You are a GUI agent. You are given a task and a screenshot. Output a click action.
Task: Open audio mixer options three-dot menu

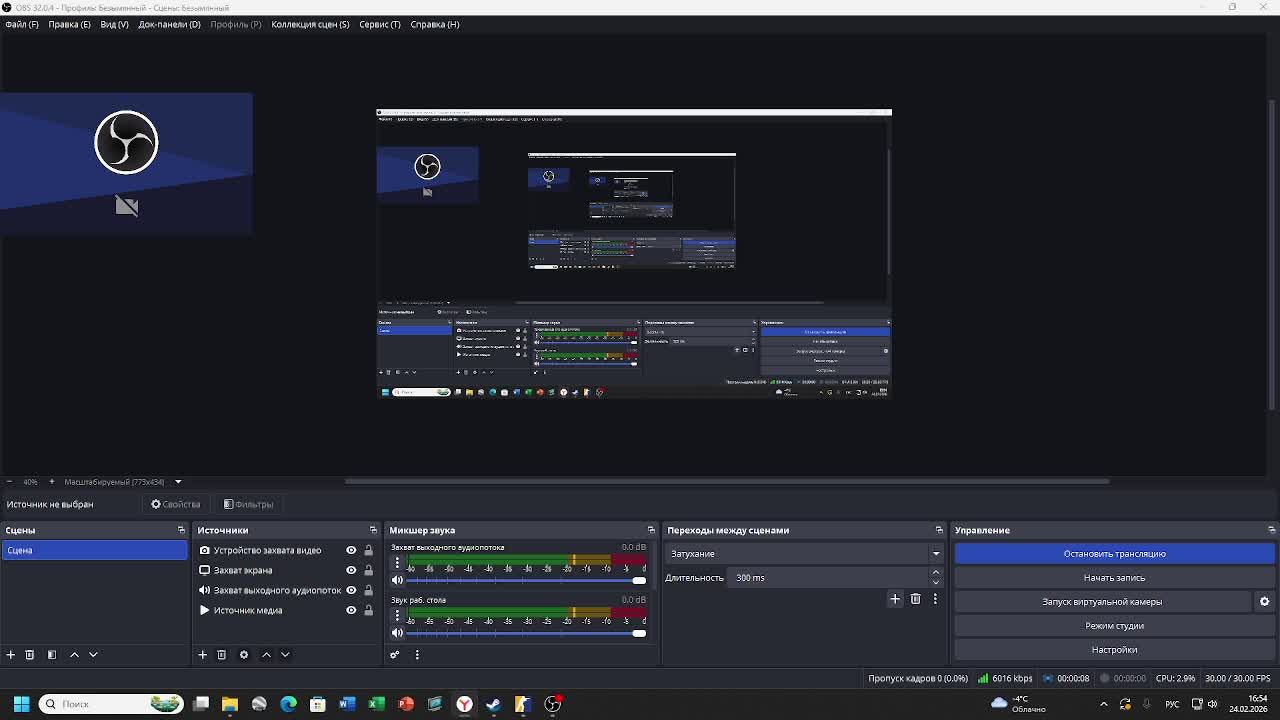click(417, 655)
